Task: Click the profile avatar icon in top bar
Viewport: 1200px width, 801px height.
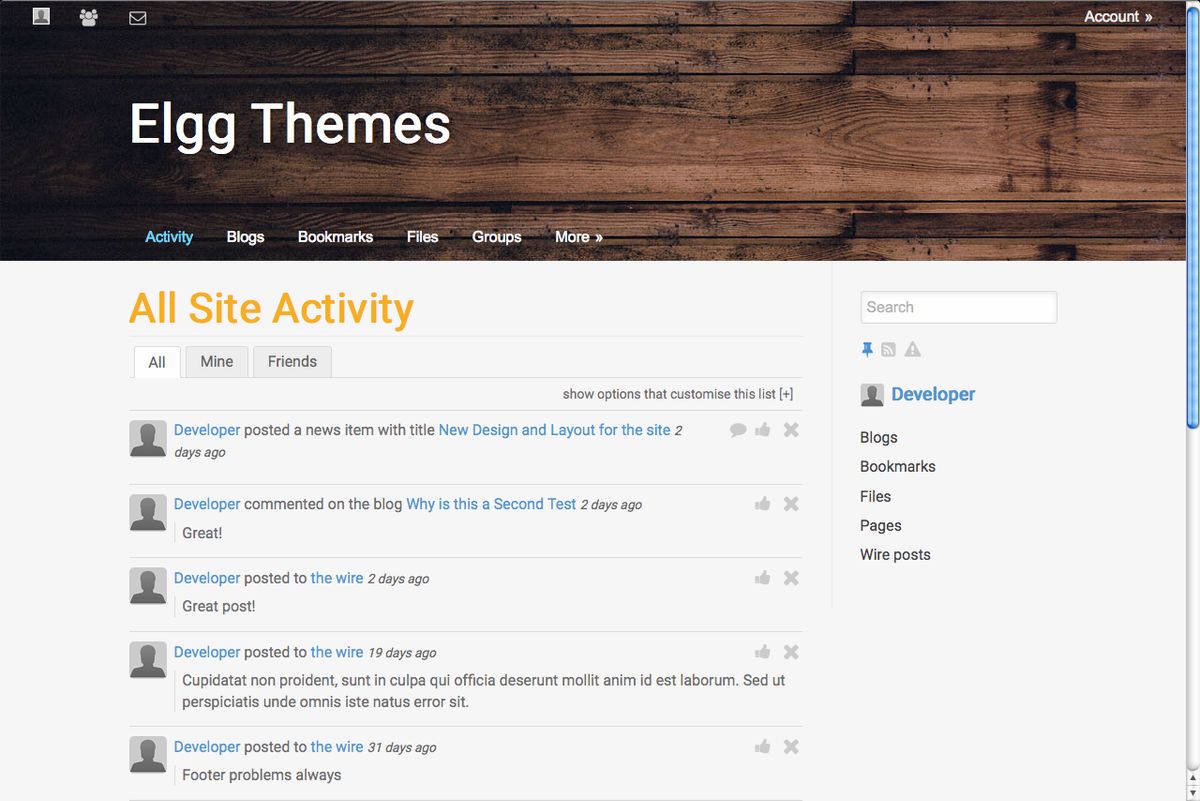Action: coord(41,16)
